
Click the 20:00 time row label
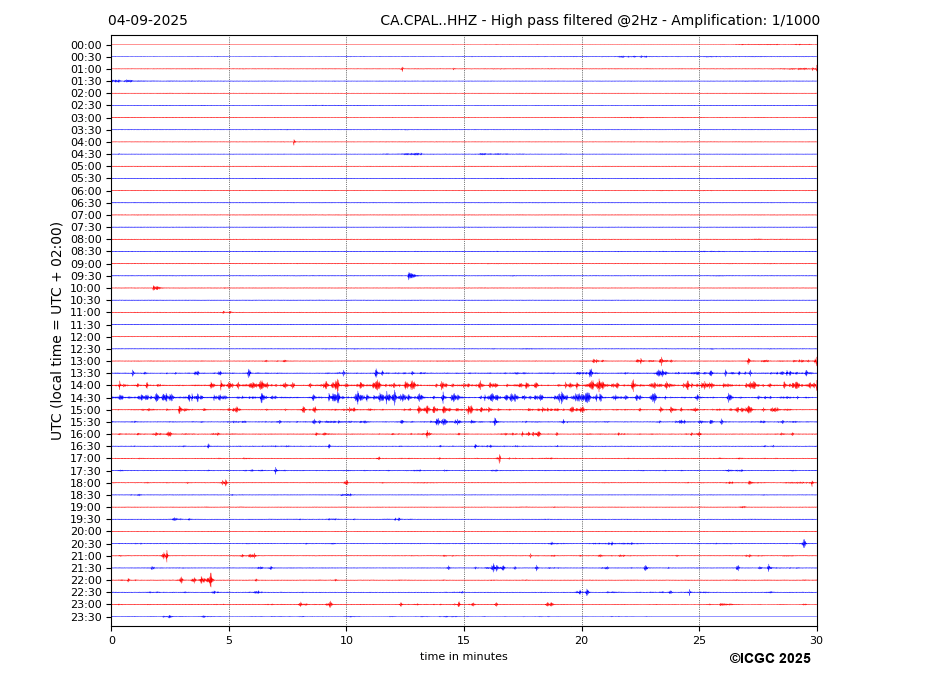[x=86, y=532]
